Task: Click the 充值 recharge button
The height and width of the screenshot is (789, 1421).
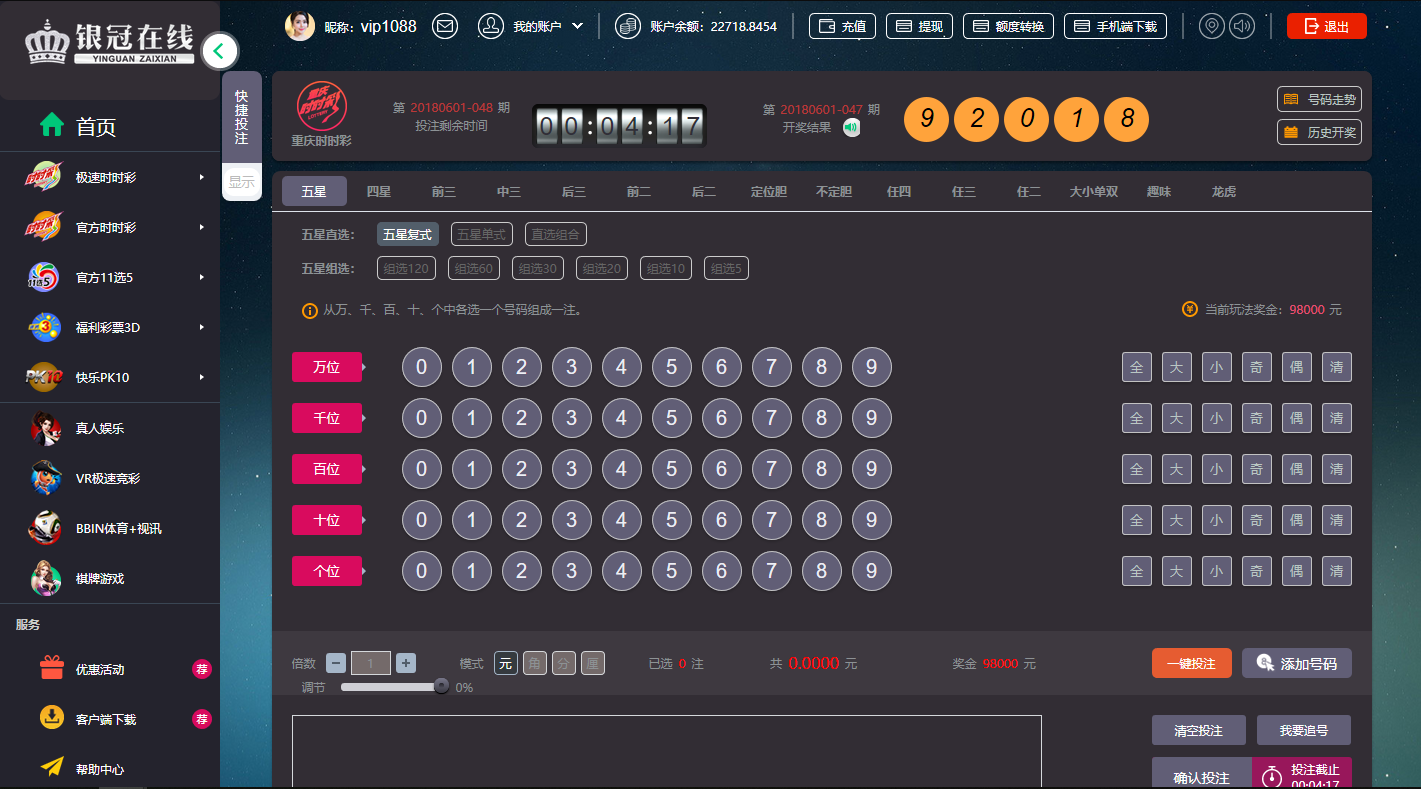Action: pos(842,26)
